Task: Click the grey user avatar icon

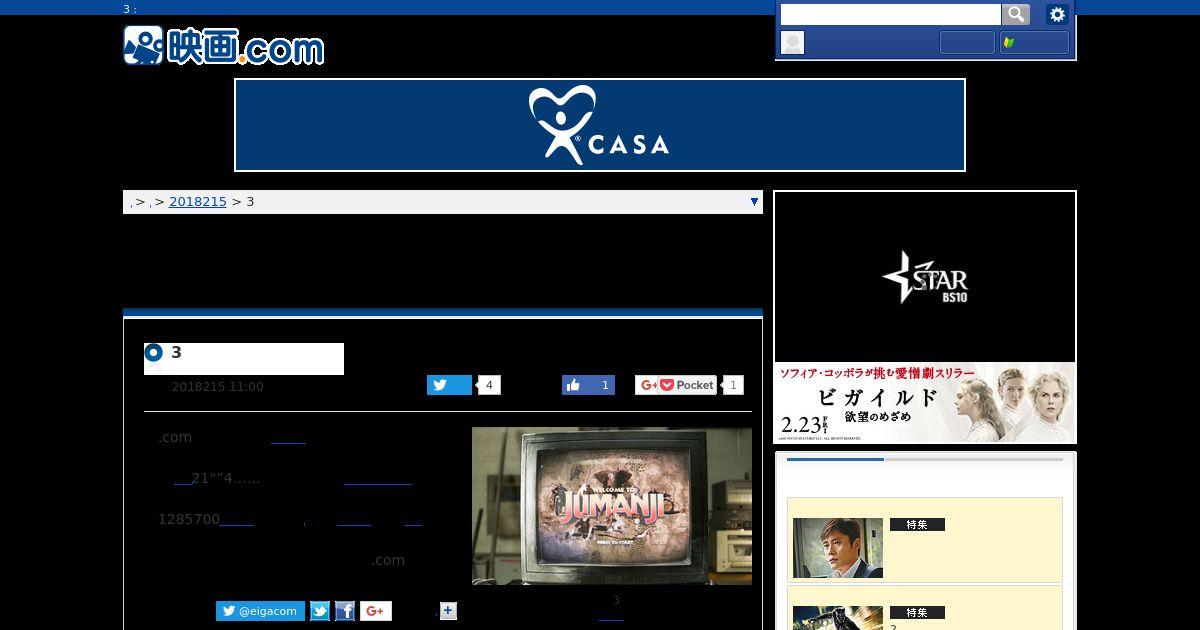Action: [x=792, y=42]
